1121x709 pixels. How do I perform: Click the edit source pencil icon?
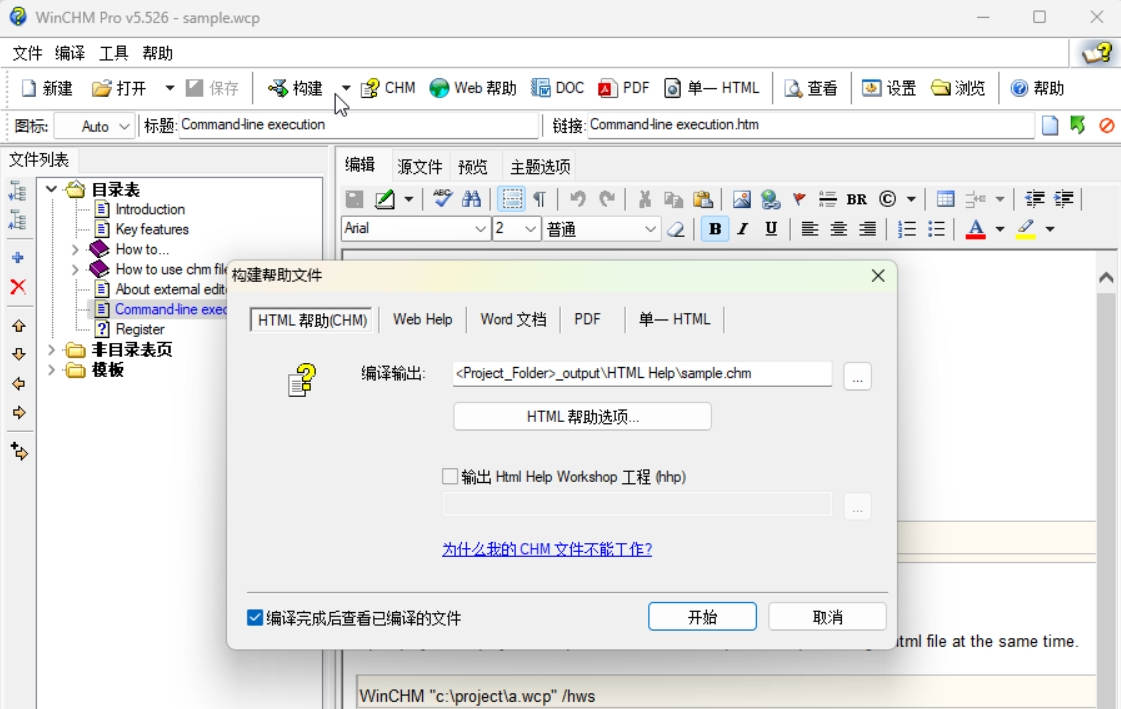click(x=385, y=199)
